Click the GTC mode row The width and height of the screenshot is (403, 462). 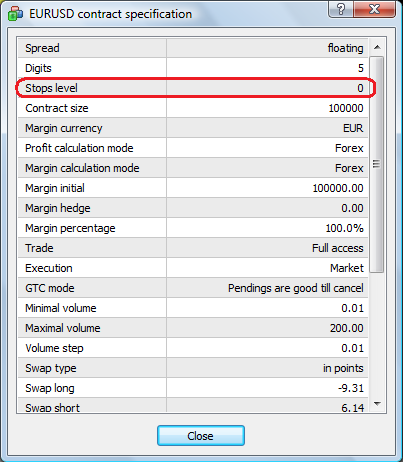tap(193, 288)
